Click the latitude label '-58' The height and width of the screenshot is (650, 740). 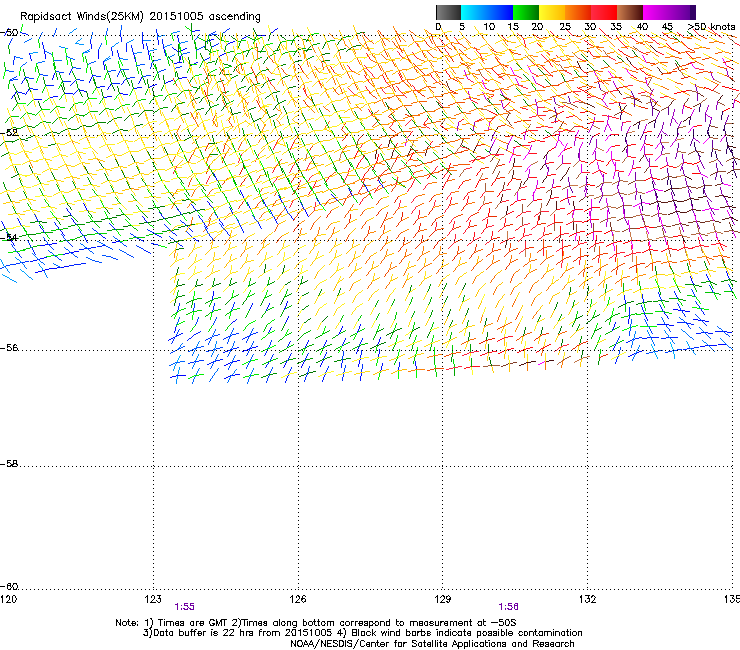point(9,464)
